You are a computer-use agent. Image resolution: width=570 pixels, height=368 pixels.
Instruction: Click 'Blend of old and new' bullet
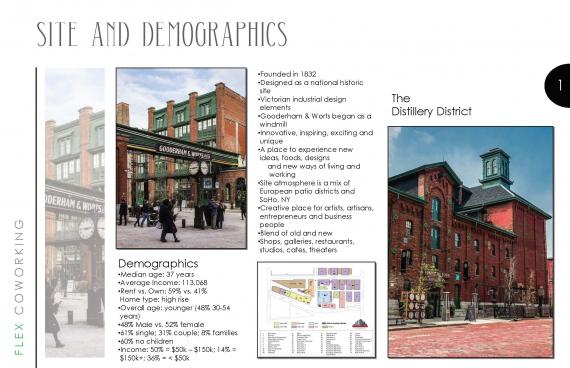[295, 233]
